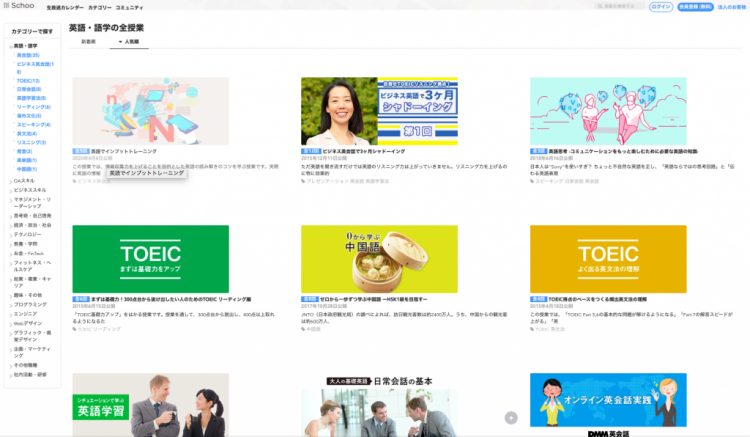Open the 英語でインプットトレーニング thumbnail

click(x=151, y=111)
